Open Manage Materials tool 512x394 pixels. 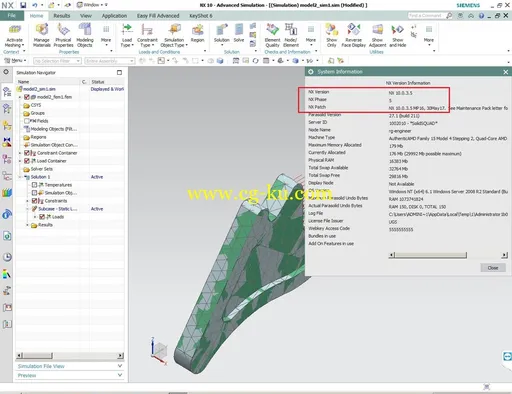[42, 30]
